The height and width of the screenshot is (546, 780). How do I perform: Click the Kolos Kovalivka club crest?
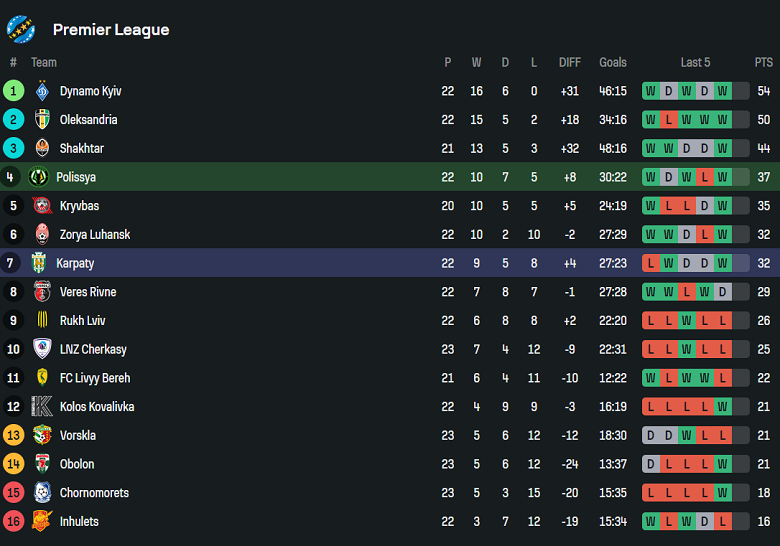click(42, 407)
